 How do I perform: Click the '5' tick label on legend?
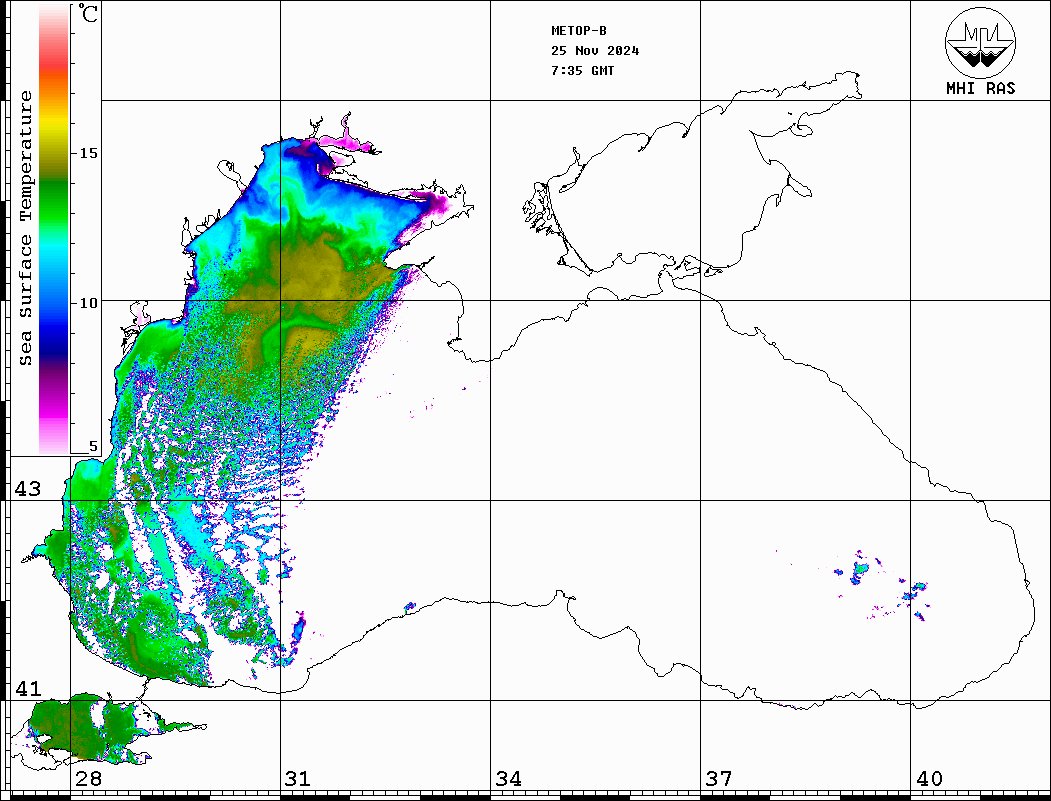tap(93, 447)
